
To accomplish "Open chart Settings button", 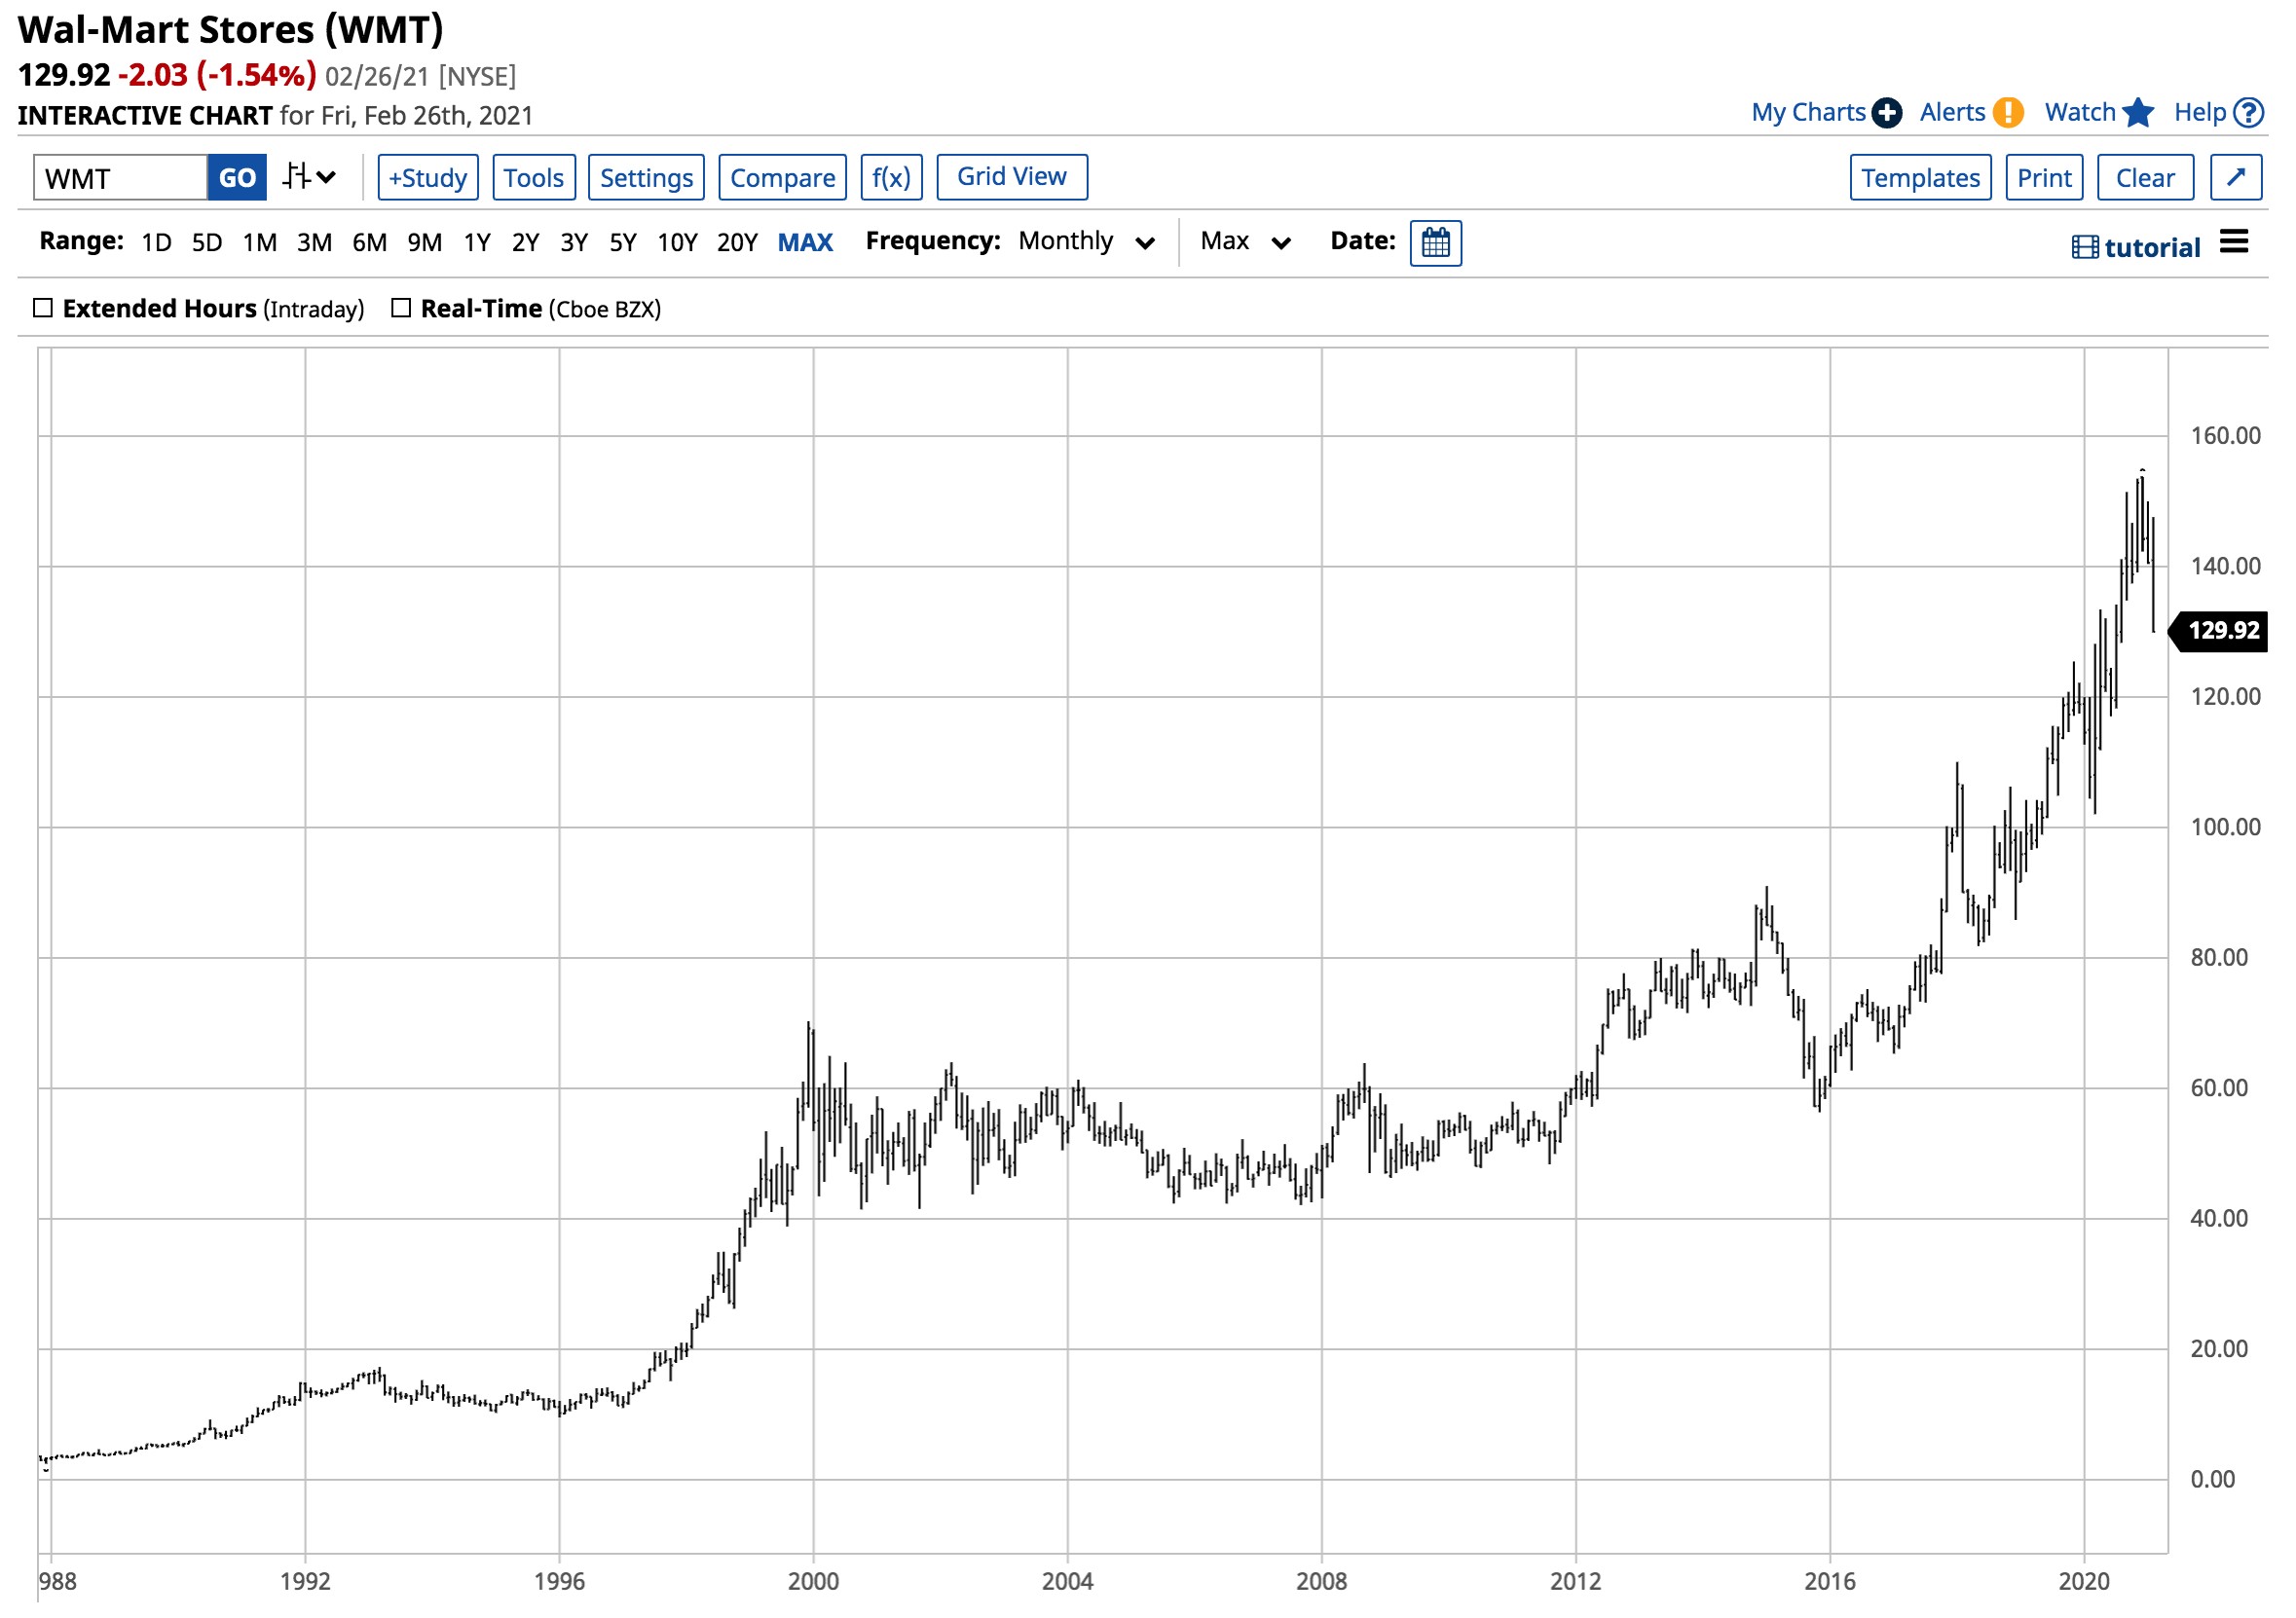I will (646, 177).
